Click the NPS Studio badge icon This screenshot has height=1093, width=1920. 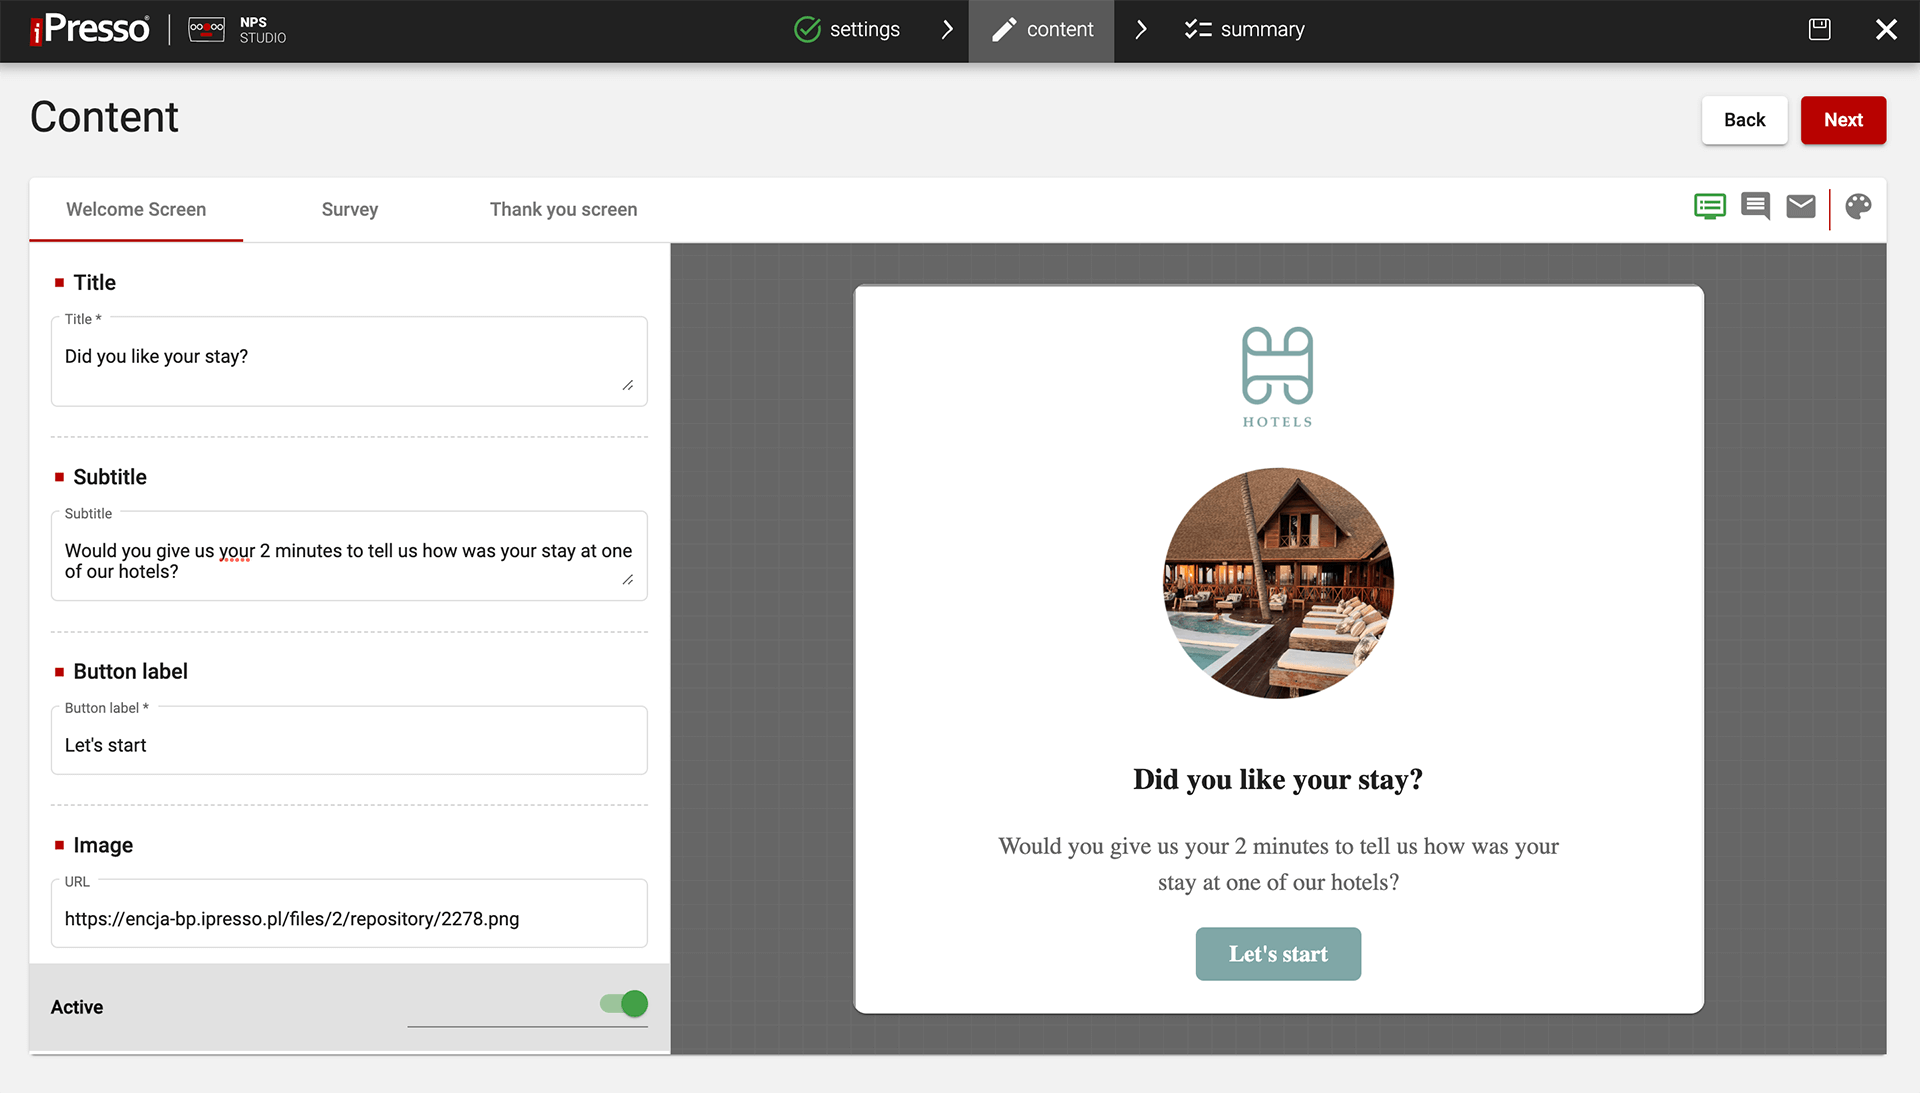click(x=206, y=29)
